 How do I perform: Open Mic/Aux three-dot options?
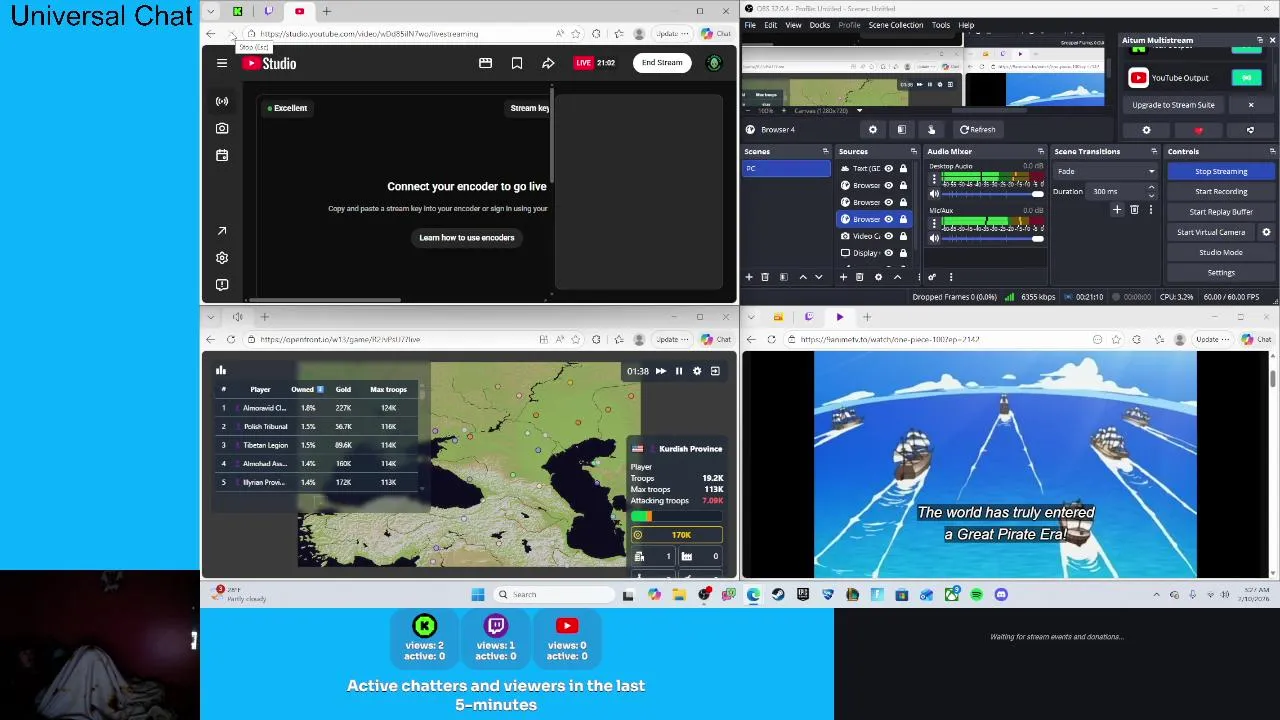tap(934, 224)
